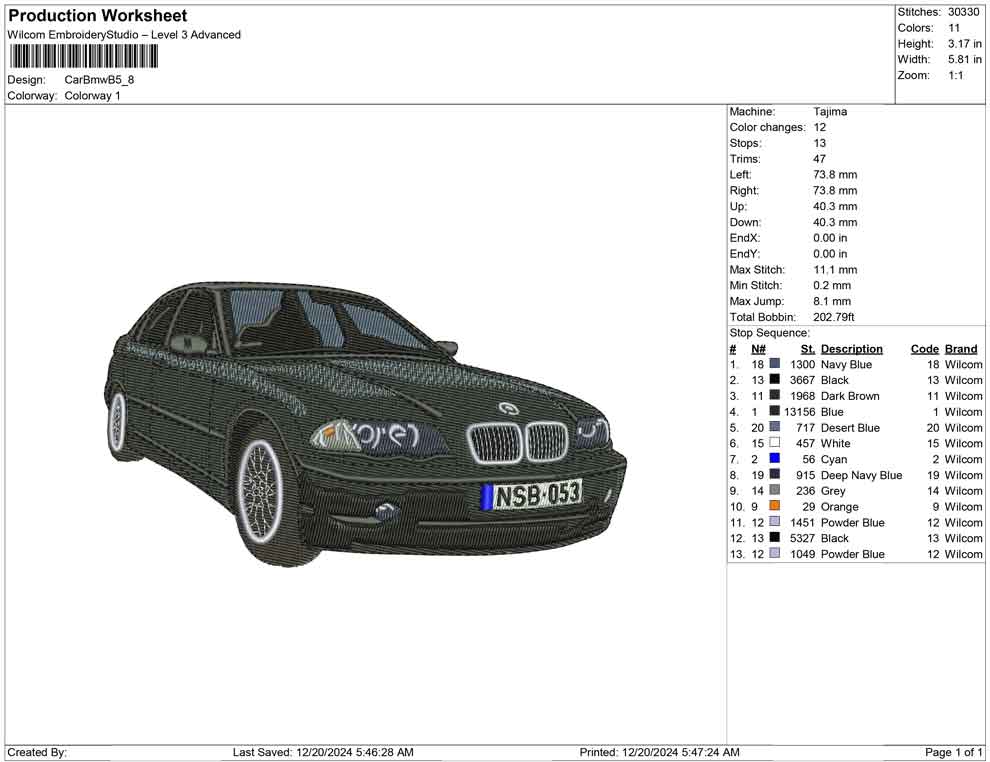Image resolution: width=990 pixels, height=762 pixels.
Task: Toggle the Blue swatch in stop 4
Action: [774, 411]
